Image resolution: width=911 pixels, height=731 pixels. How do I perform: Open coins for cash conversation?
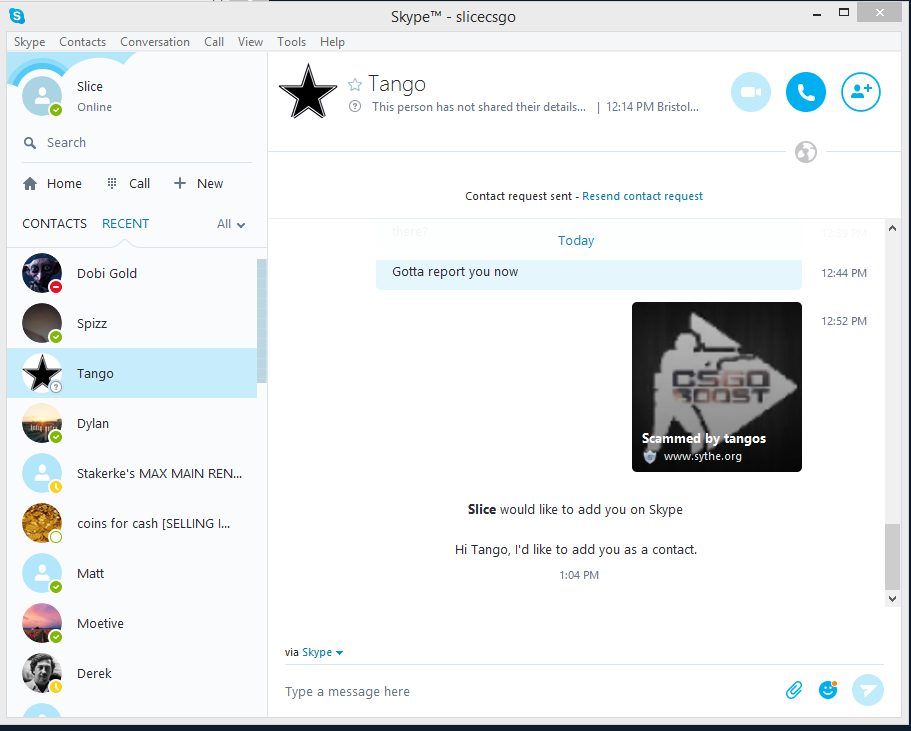132,523
